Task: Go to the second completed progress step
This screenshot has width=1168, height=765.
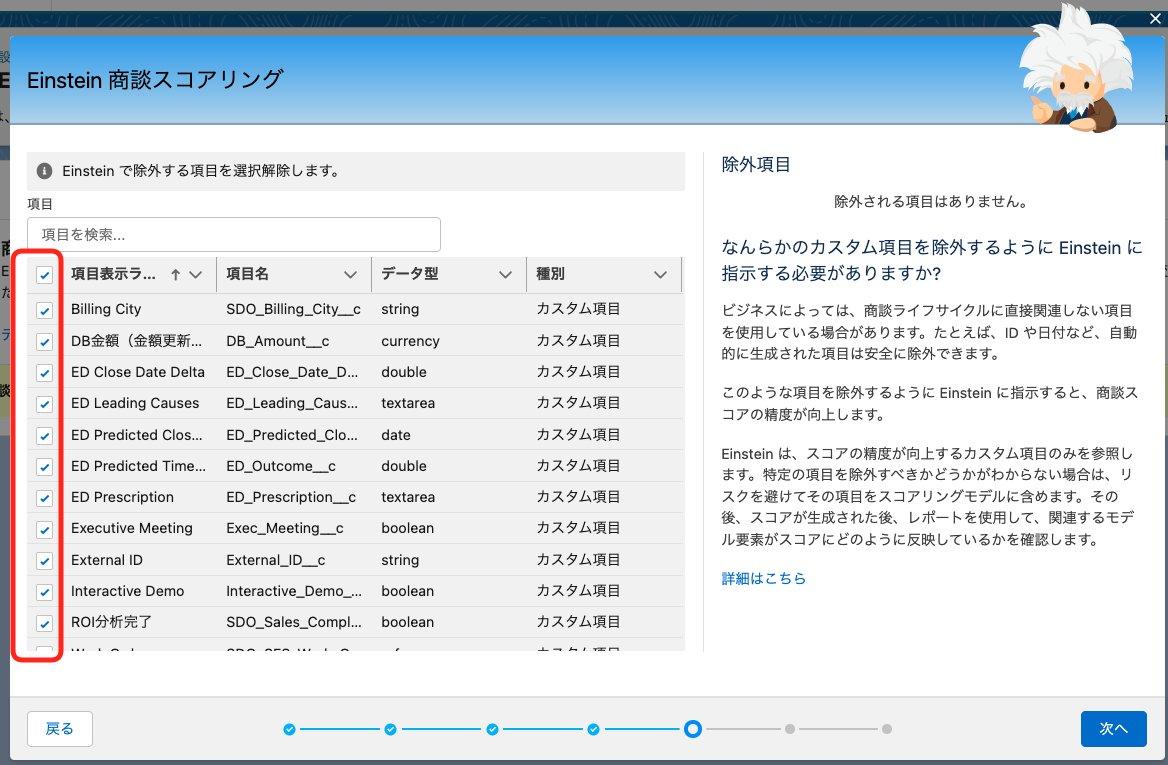Action: [x=390, y=729]
